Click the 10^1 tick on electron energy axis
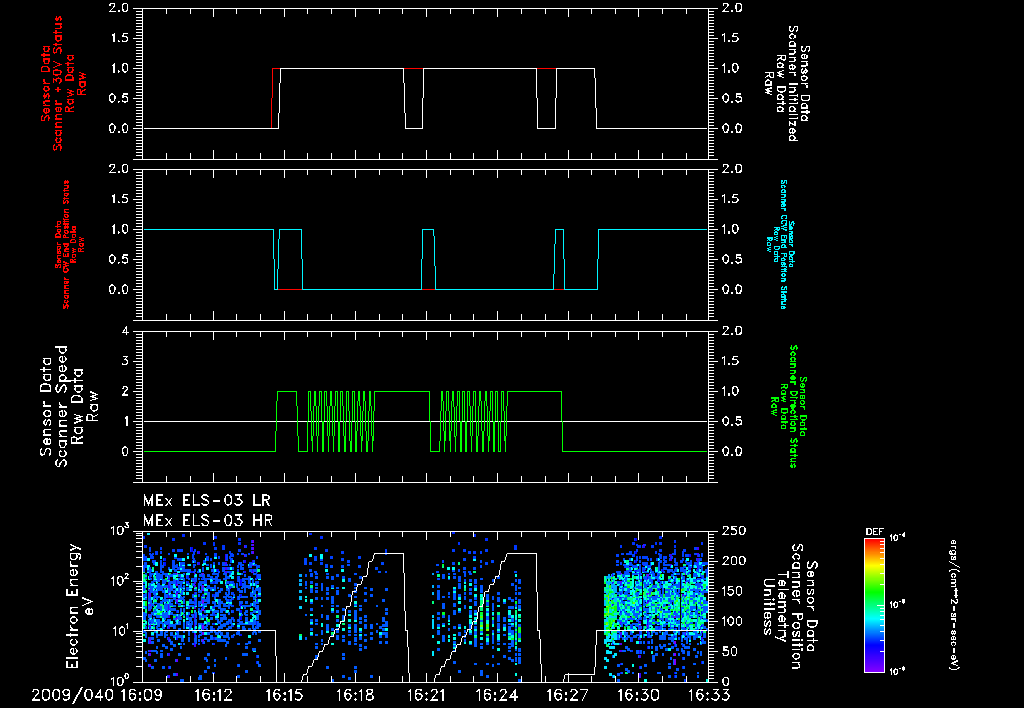 pyautogui.click(x=120, y=630)
